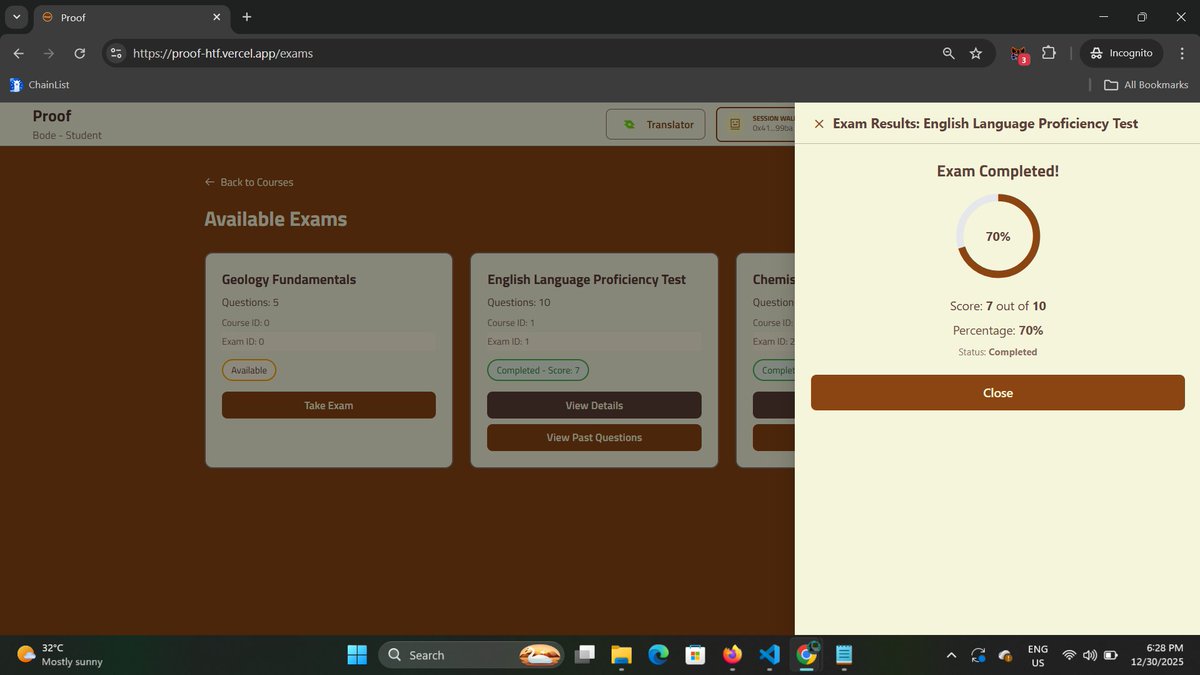Screen dimensions: 1200x675
Task: Click the Status: Completed text
Action: (x=998, y=352)
